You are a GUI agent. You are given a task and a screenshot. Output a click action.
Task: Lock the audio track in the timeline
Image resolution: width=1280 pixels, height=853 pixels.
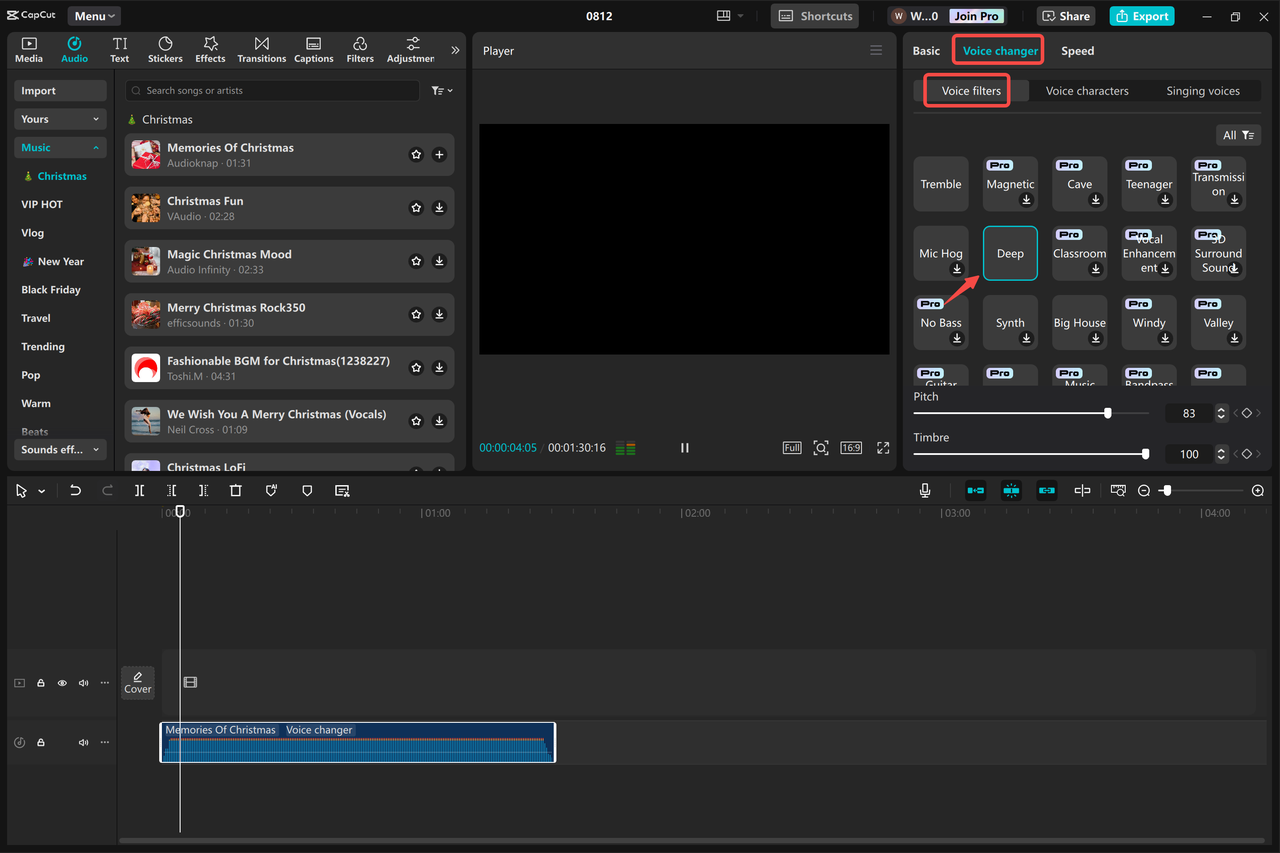(x=40, y=741)
